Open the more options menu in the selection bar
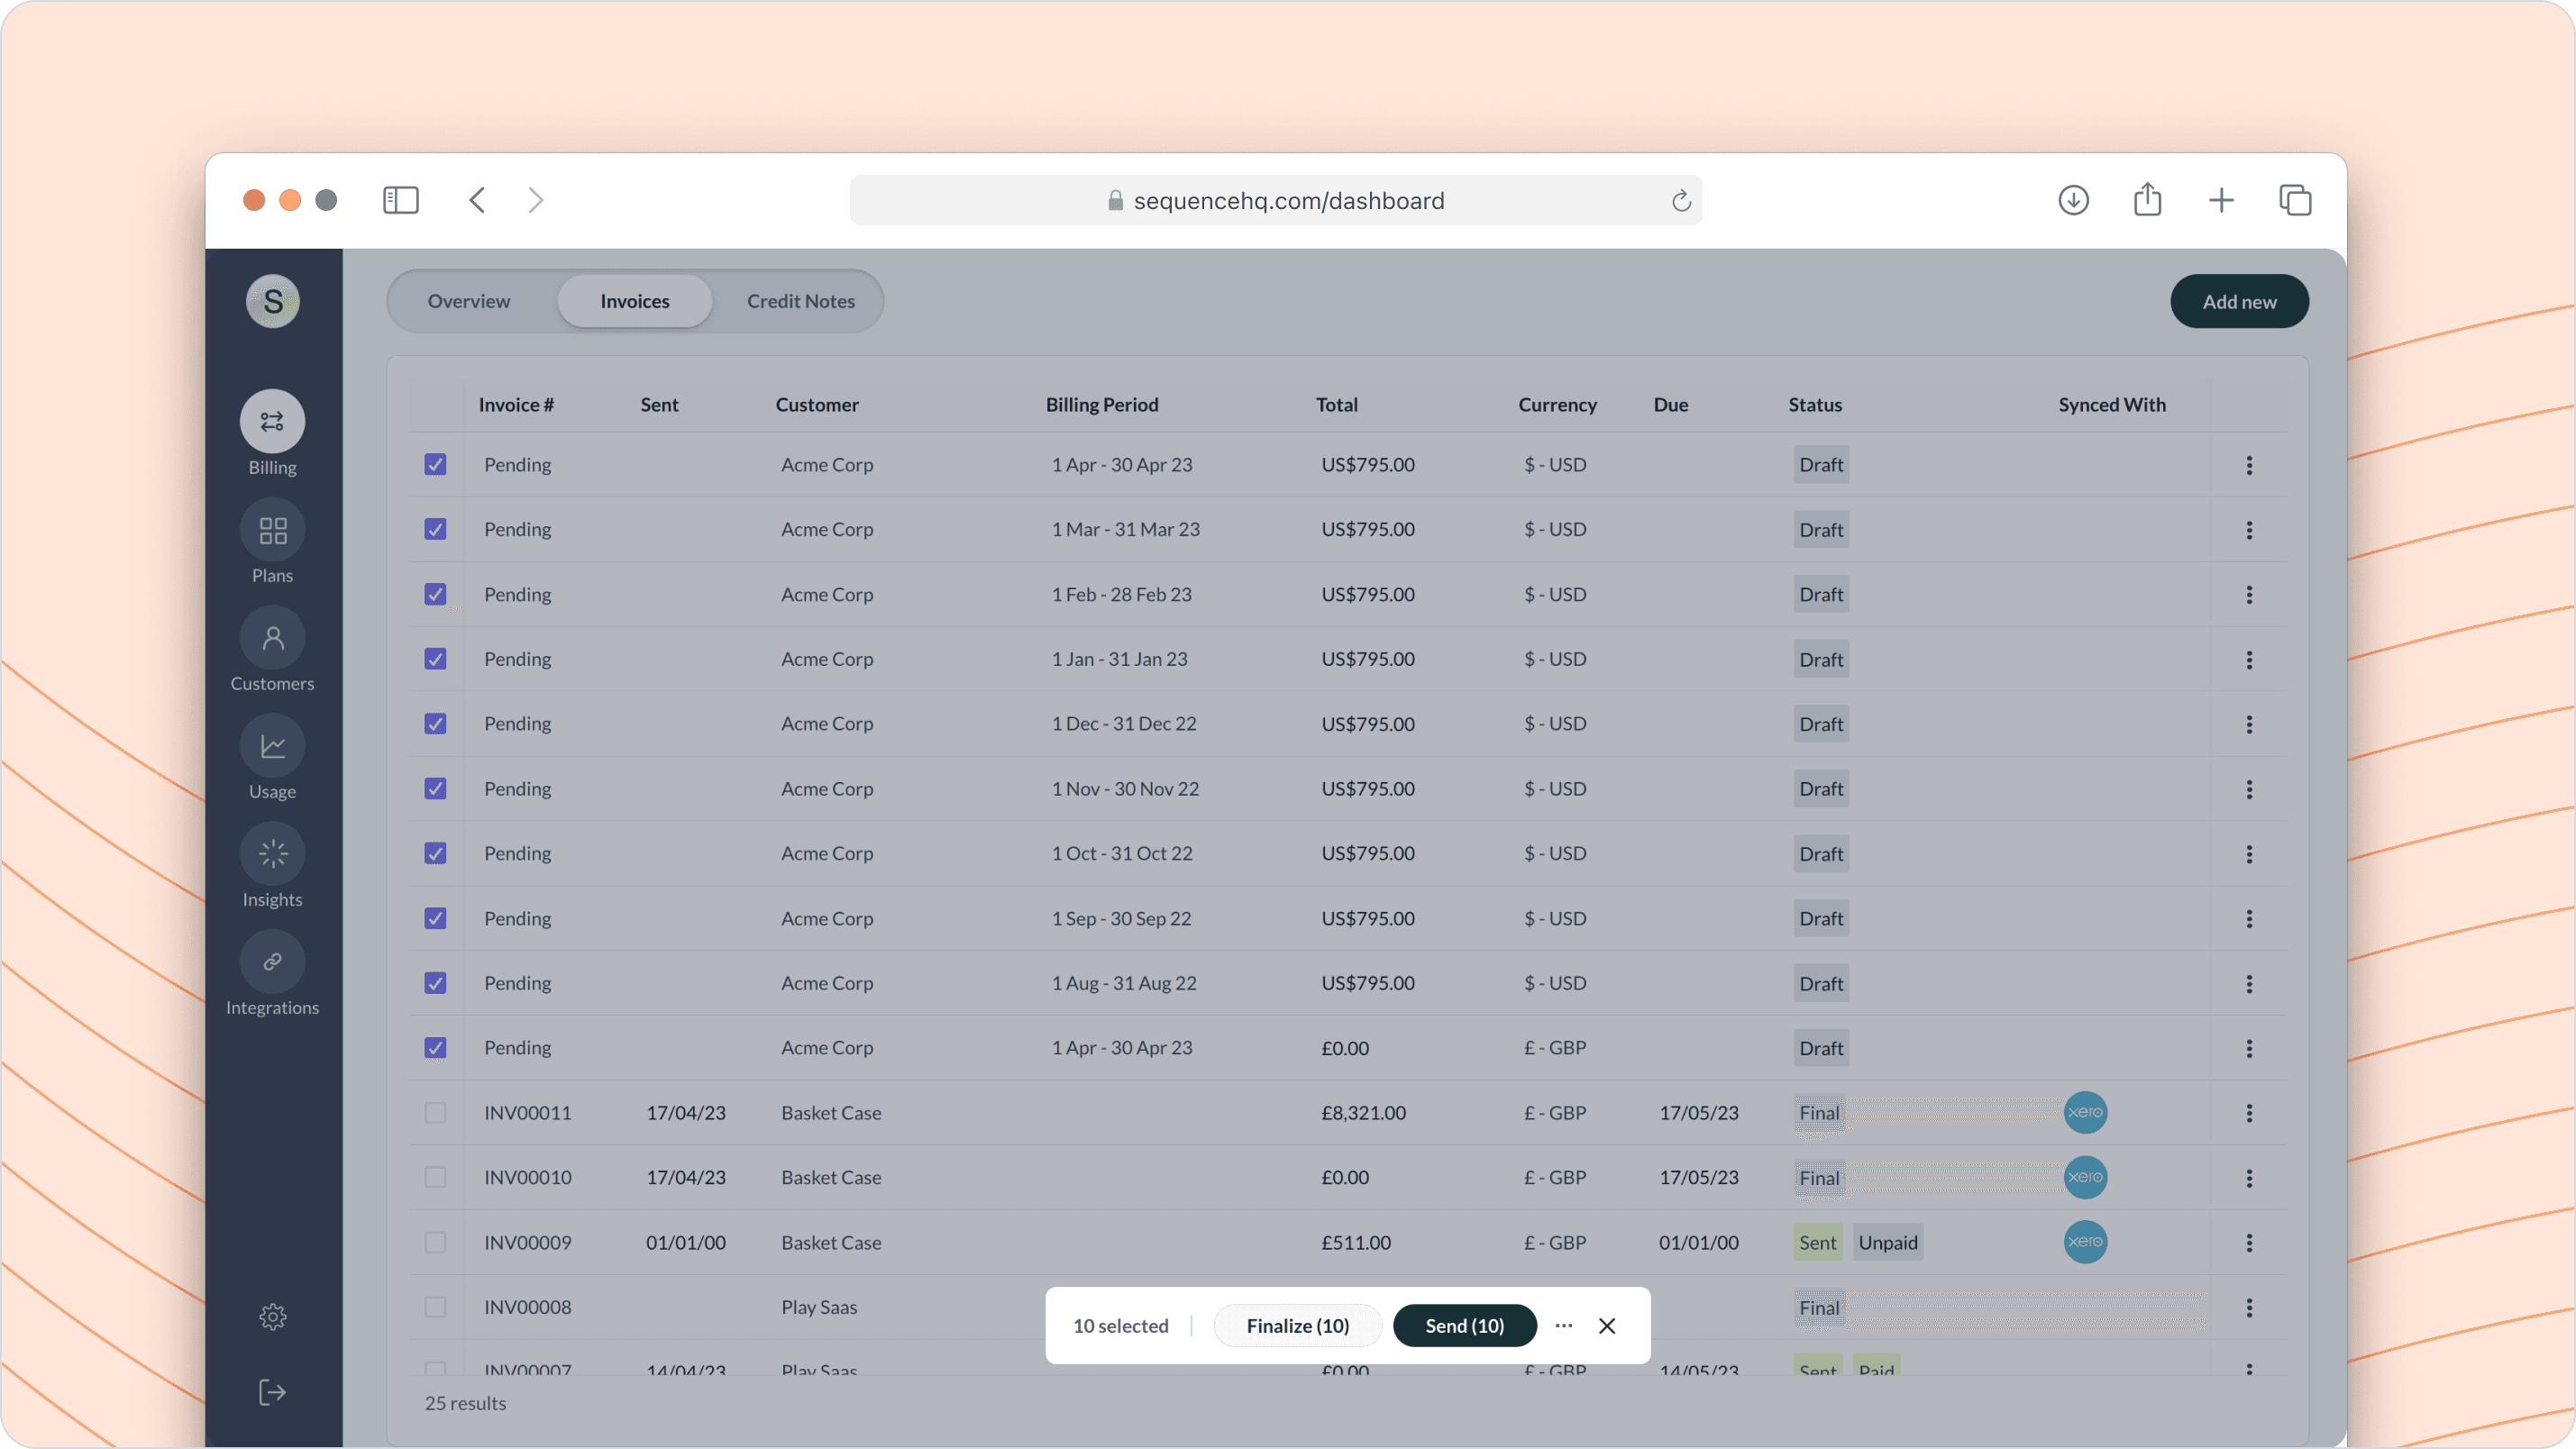 coord(1563,1325)
